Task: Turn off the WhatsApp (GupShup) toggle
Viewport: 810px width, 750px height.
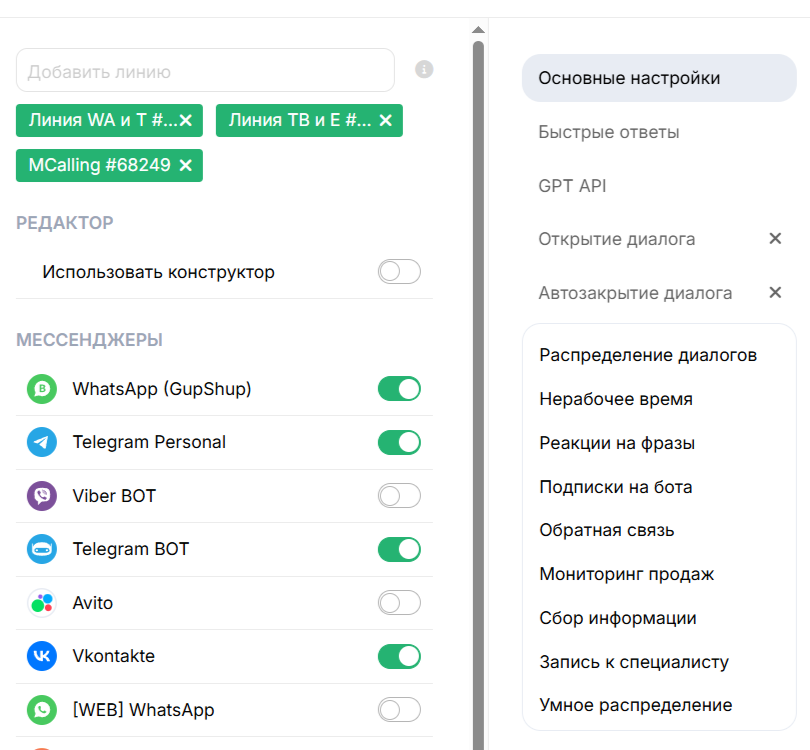Action: [399, 389]
